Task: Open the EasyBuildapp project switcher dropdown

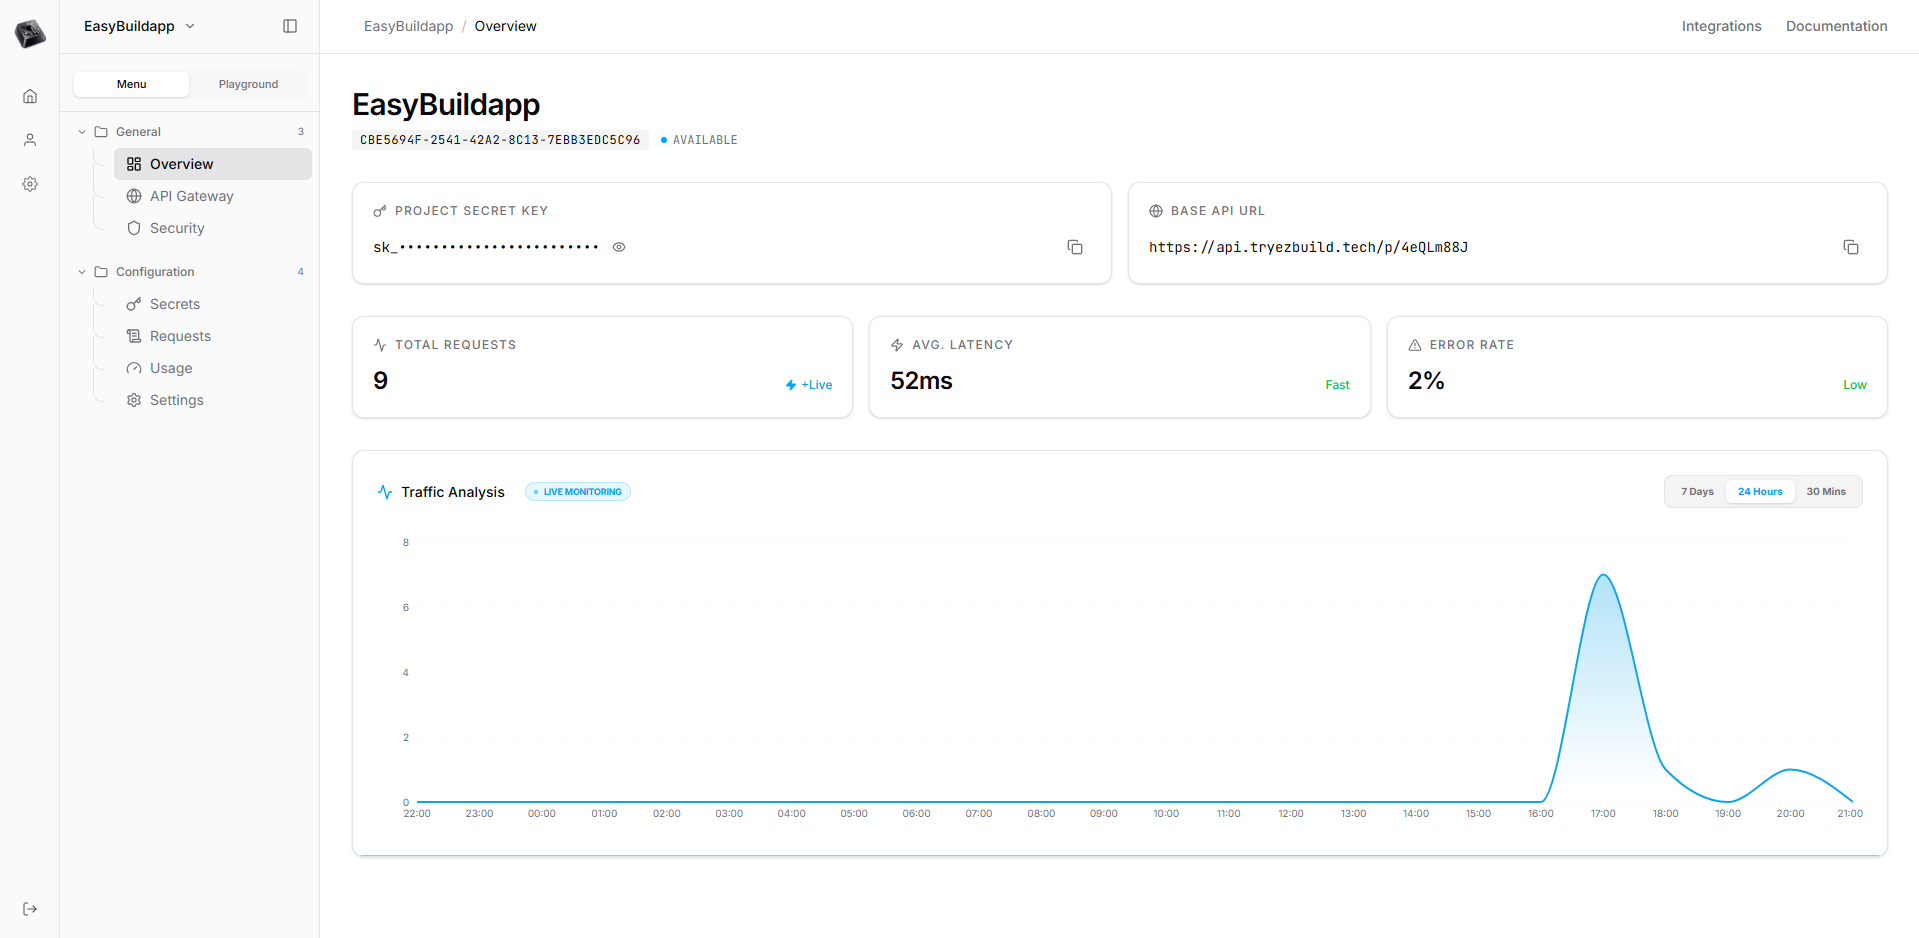Action: point(139,26)
